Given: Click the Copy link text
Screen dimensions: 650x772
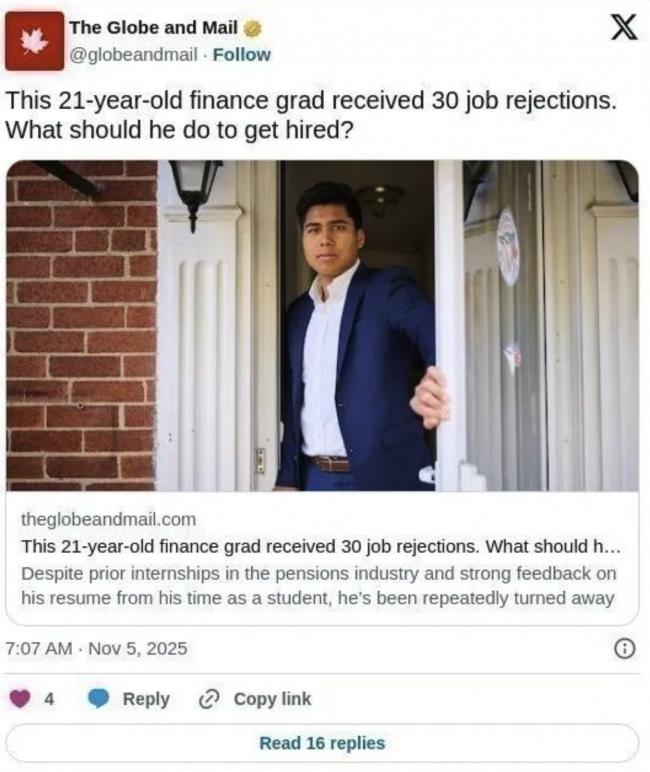Looking at the screenshot, I should point(272,699).
